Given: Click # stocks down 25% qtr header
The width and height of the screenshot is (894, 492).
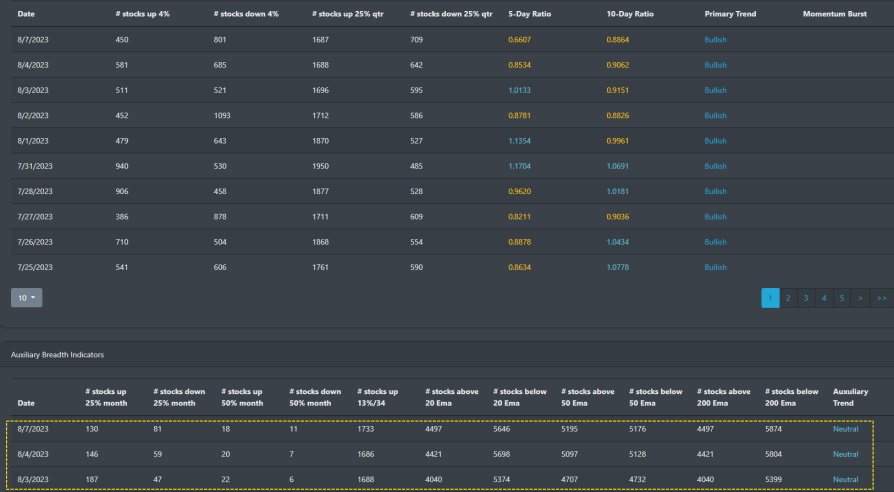Looking at the screenshot, I should tap(451, 14).
